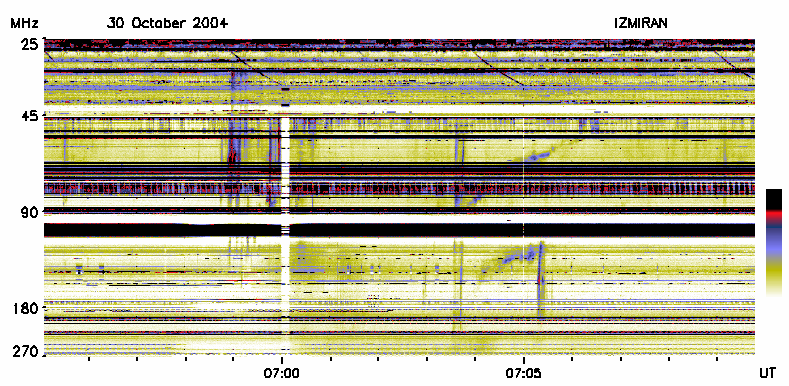Click the IZMIRAN observatory title text
This screenshot has width=789, height=386.
tap(641, 23)
